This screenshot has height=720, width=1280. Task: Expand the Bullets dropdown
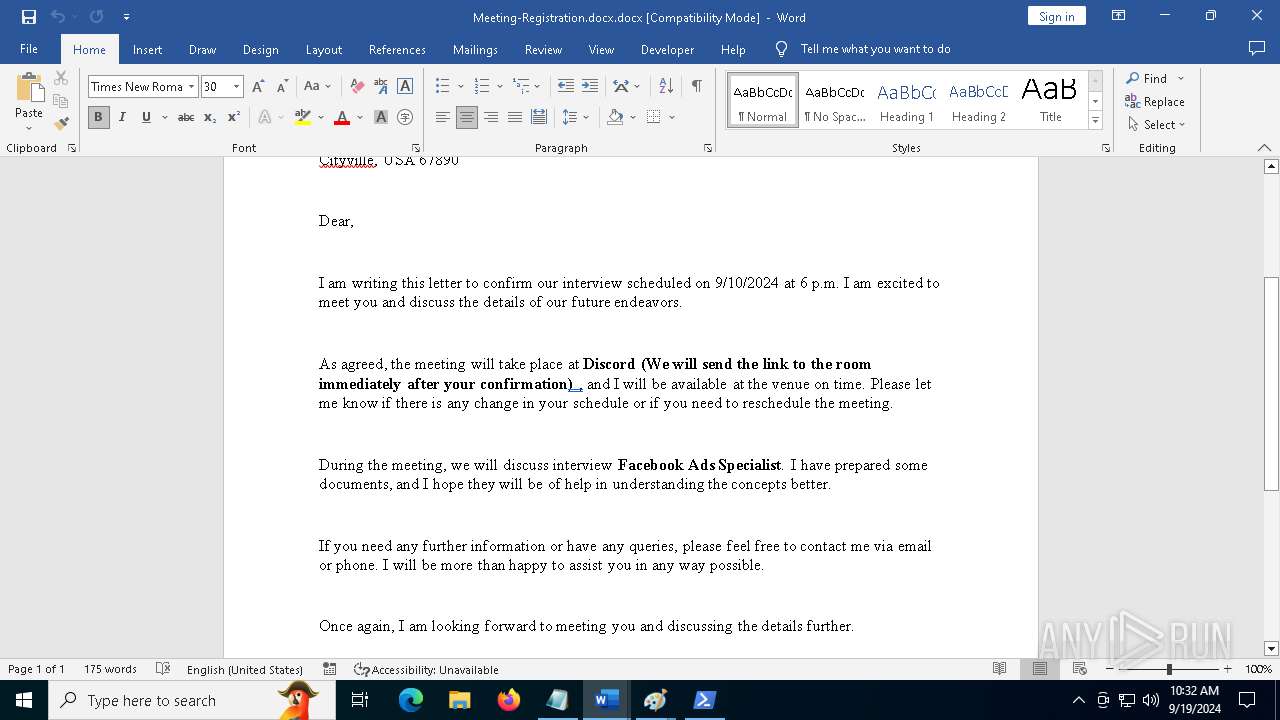pos(460,87)
